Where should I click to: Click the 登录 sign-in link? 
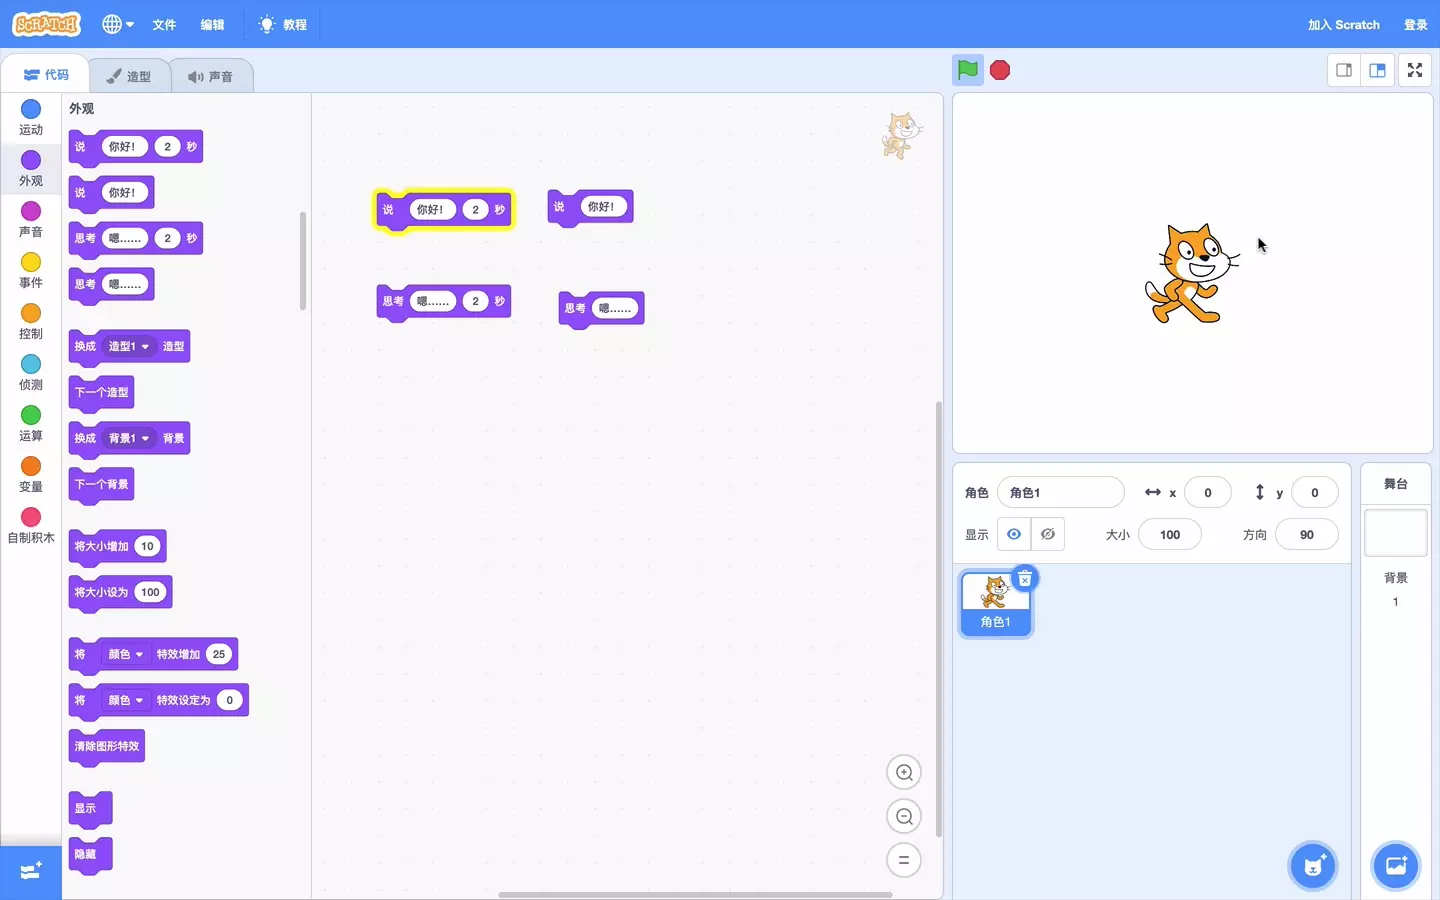coord(1415,24)
